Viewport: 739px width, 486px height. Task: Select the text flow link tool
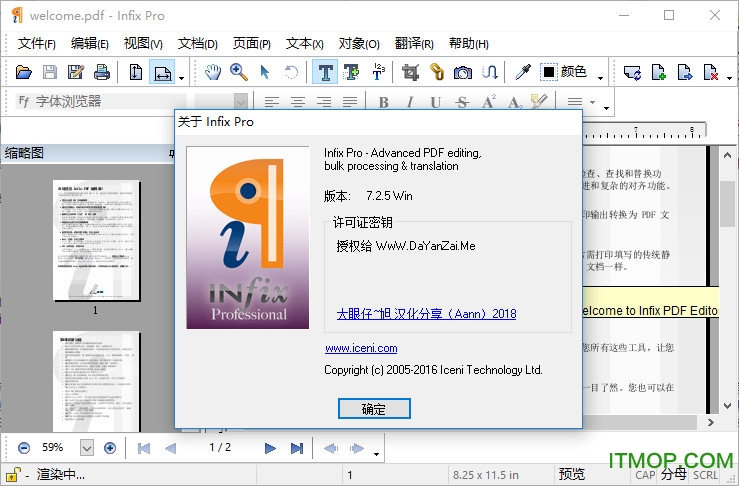[490, 72]
